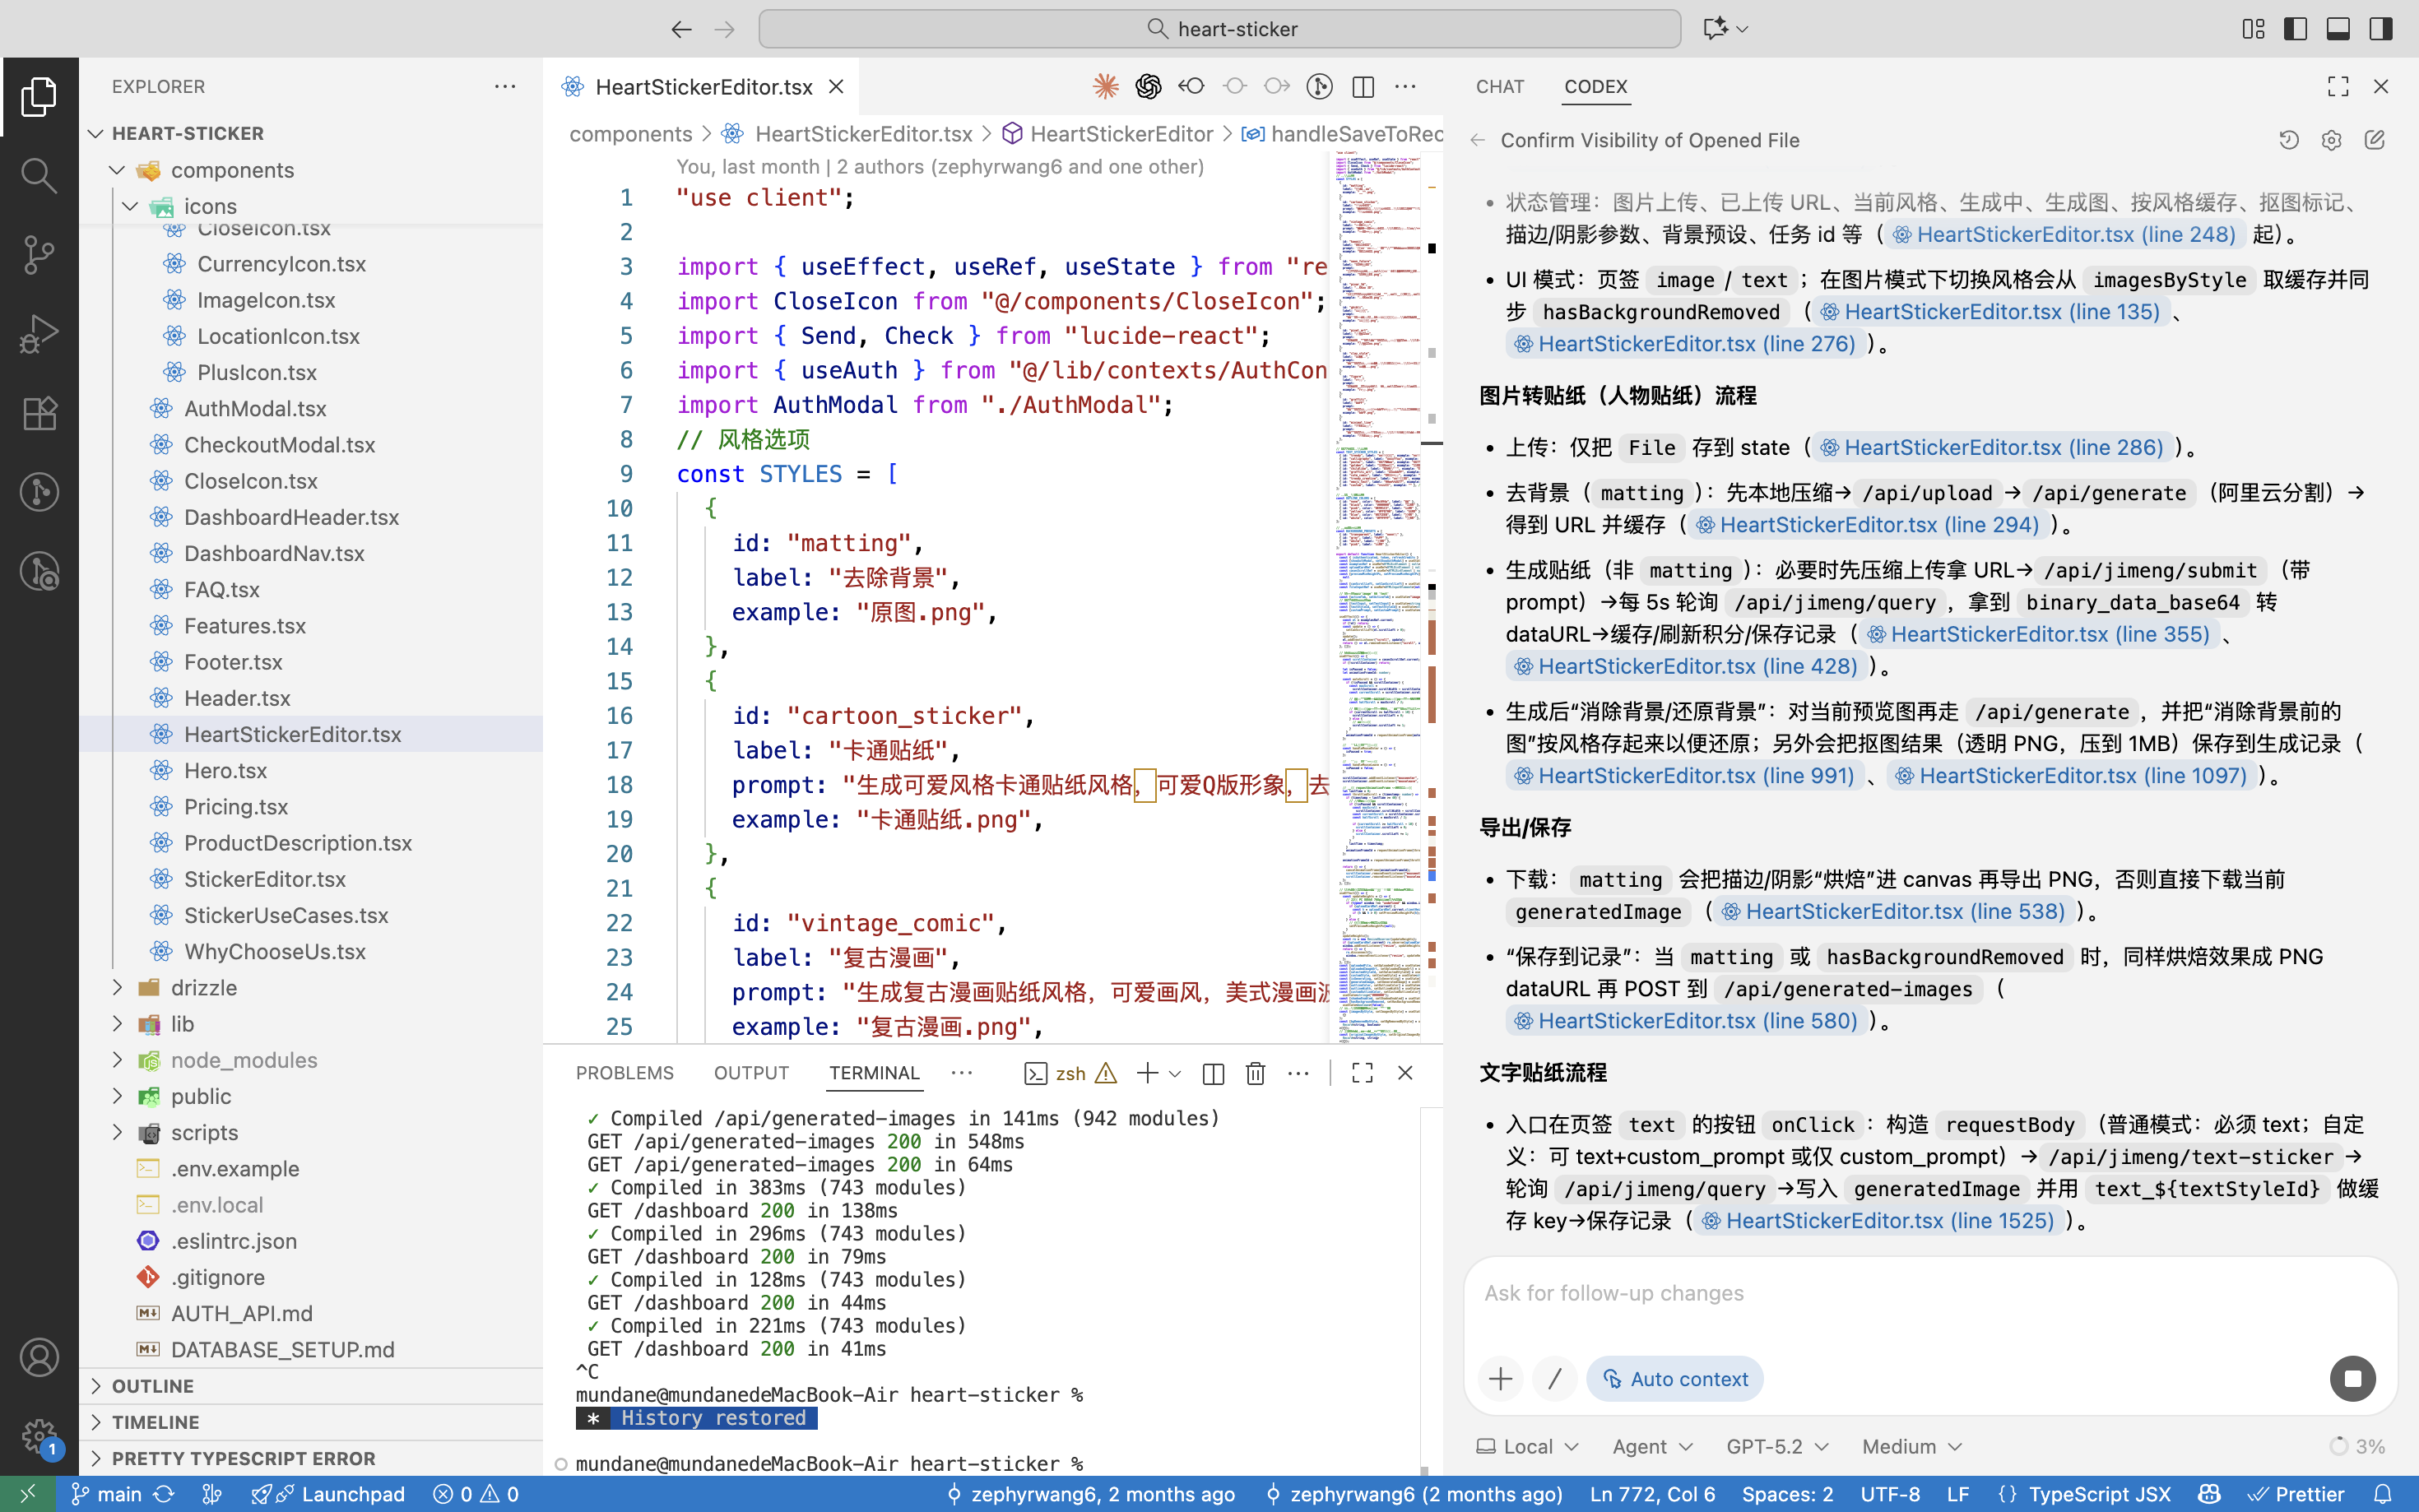Toggle the bottom panel layout button

[2338, 29]
